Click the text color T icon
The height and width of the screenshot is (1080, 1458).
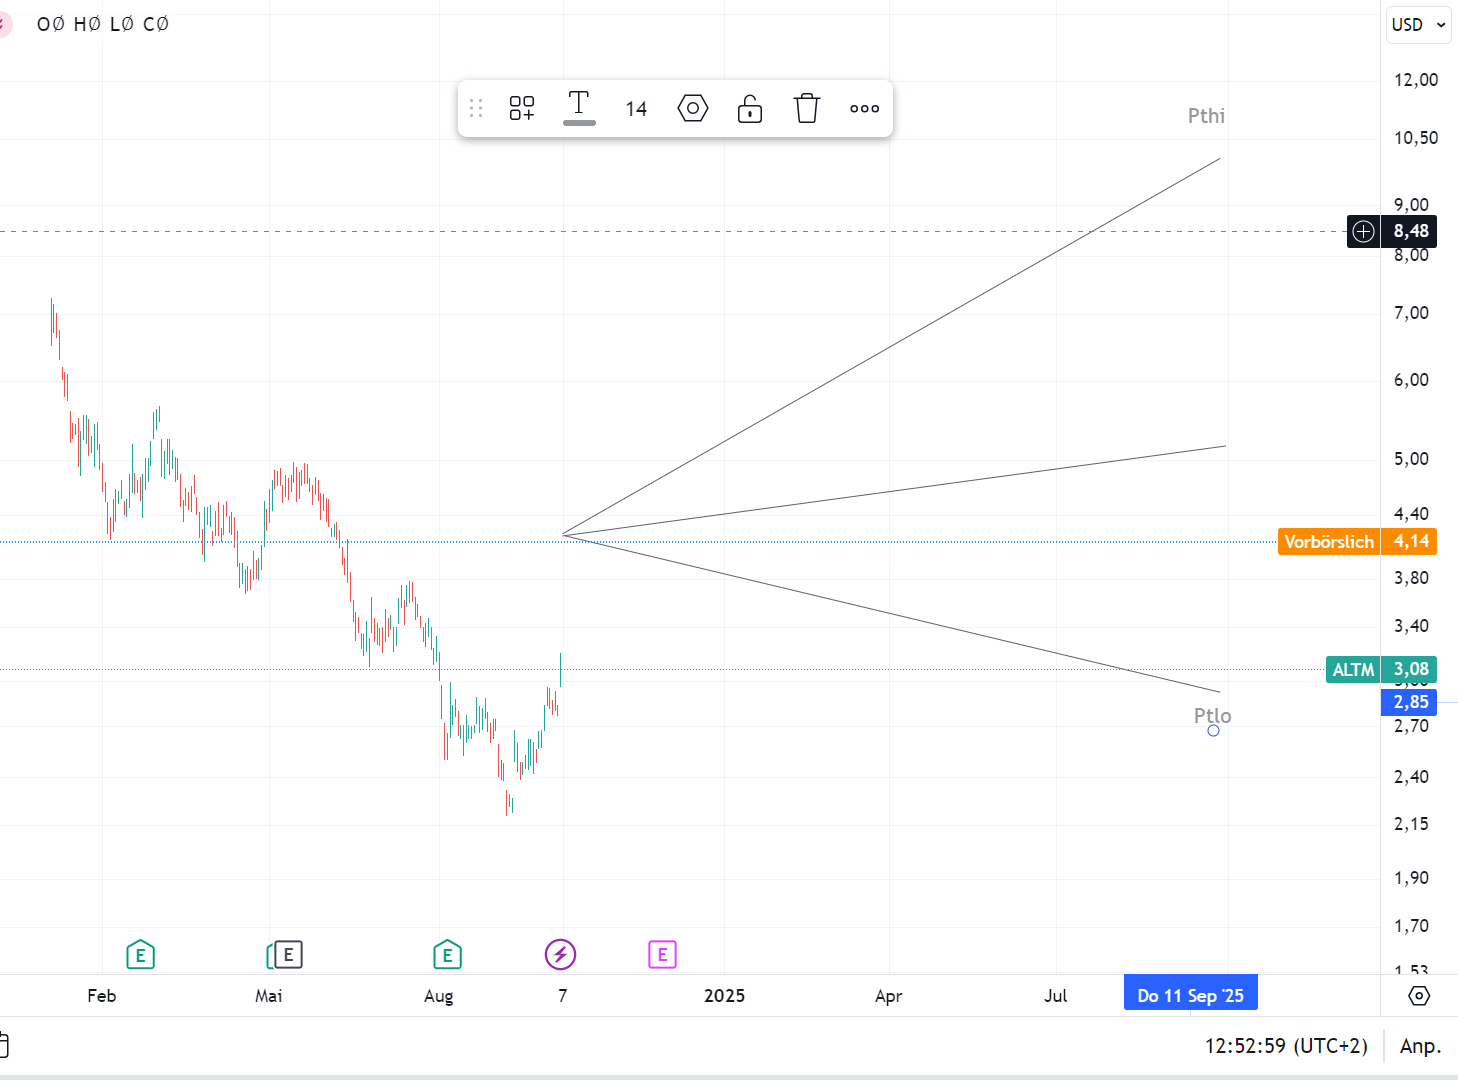(579, 106)
